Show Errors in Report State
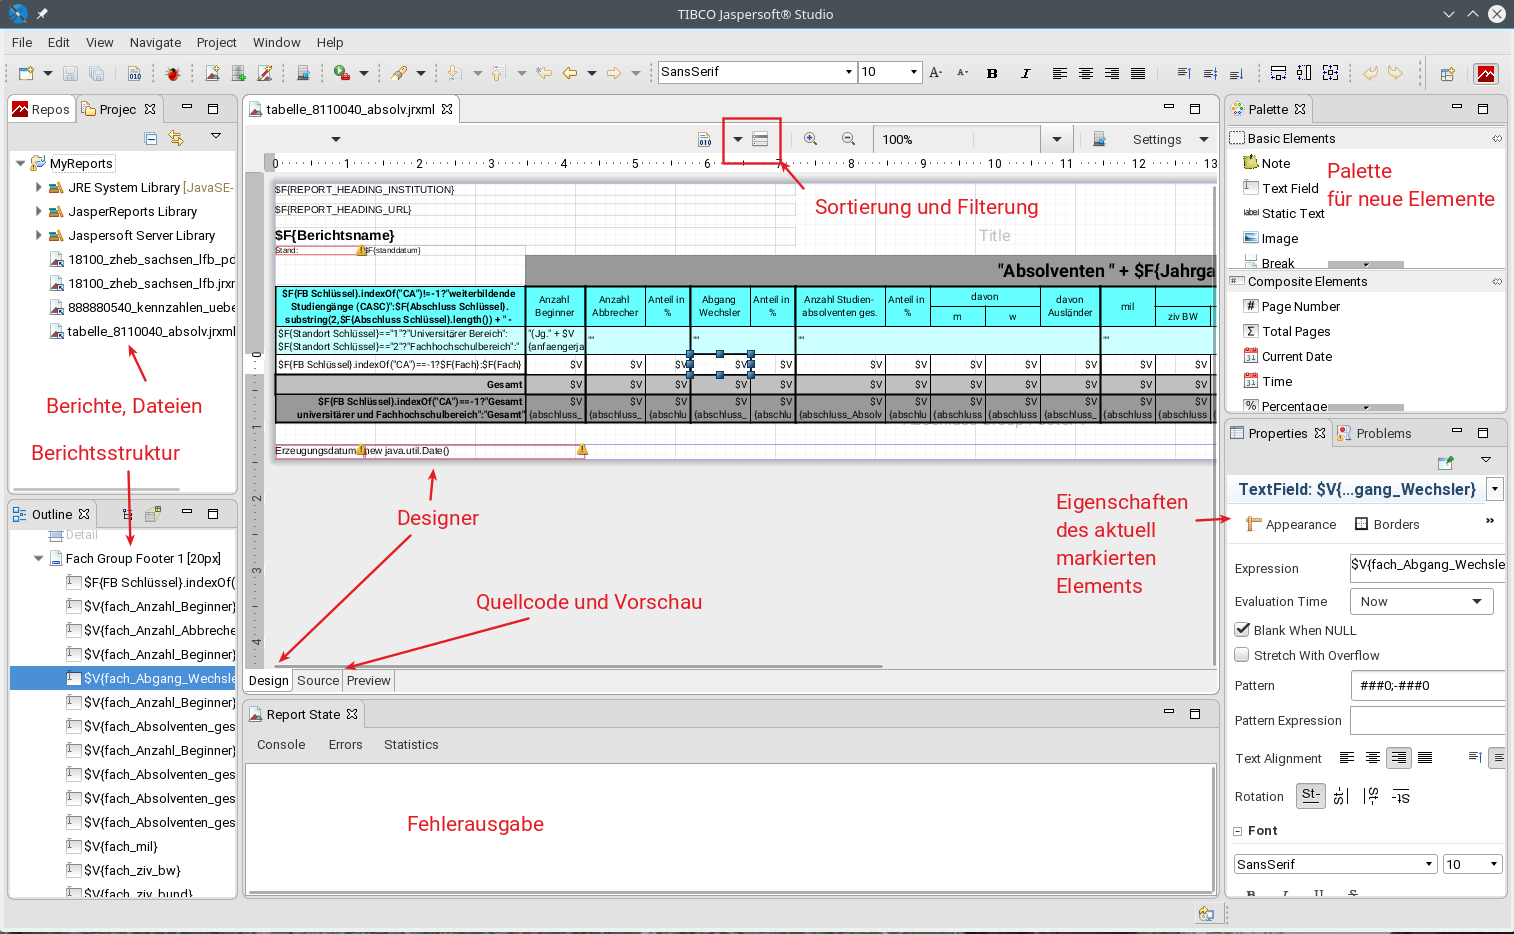 346,744
